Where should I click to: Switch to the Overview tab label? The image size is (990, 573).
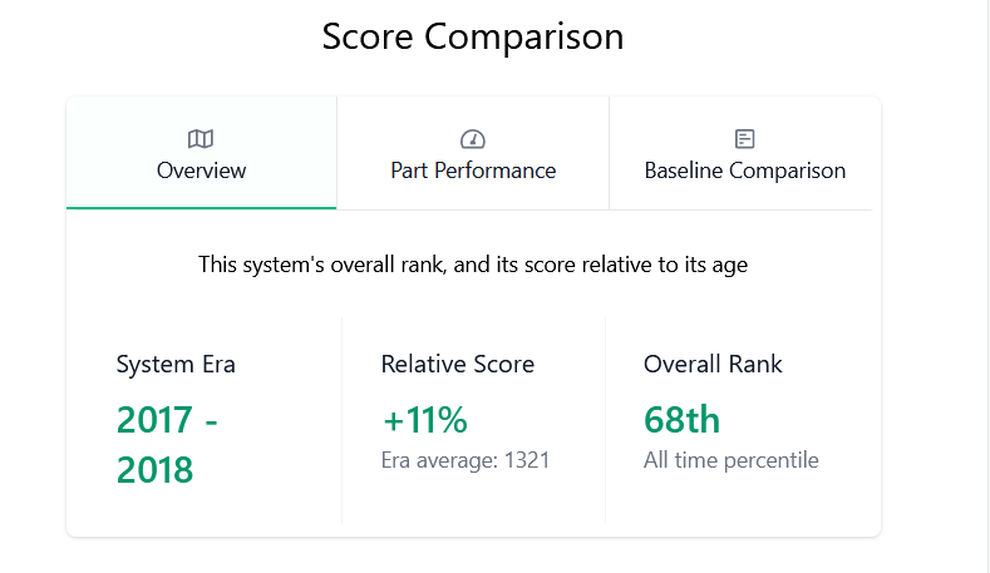201,170
